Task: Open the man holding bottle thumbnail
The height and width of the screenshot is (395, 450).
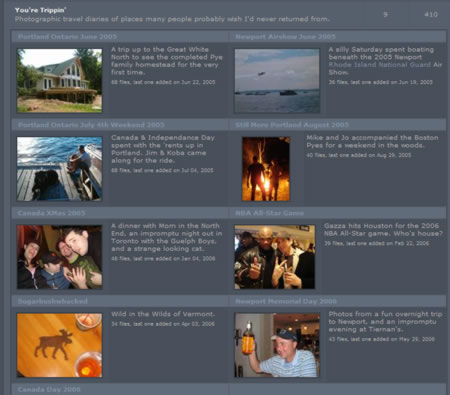Action: tap(277, 345)
